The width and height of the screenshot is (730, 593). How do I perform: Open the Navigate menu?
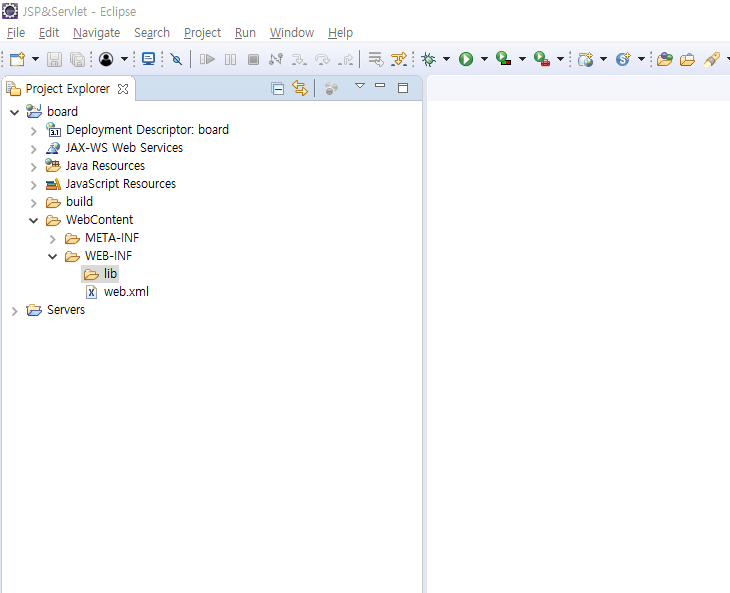tap(96, 33)
